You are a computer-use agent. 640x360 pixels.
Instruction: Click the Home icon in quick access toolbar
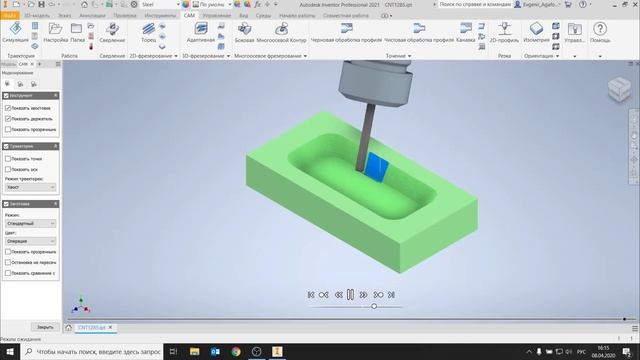[84, 4]
